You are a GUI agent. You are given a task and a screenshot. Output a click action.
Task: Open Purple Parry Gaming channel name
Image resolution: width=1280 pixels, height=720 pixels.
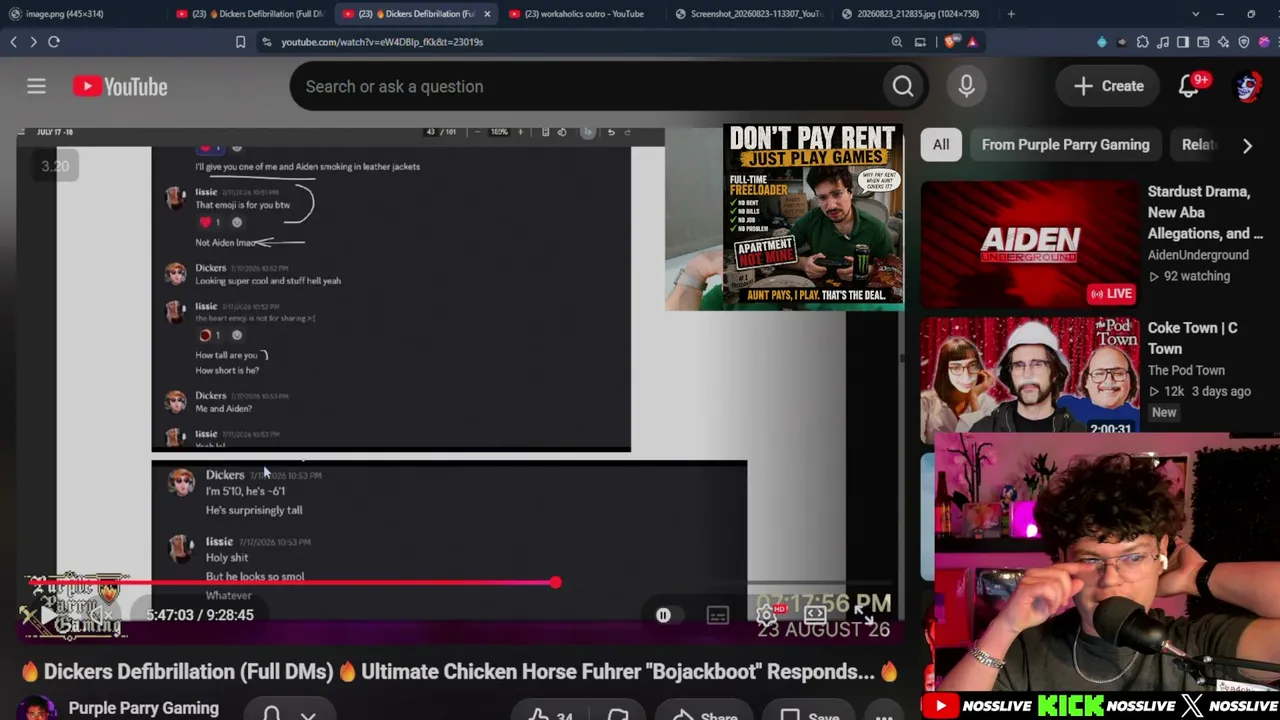[144, 708]
